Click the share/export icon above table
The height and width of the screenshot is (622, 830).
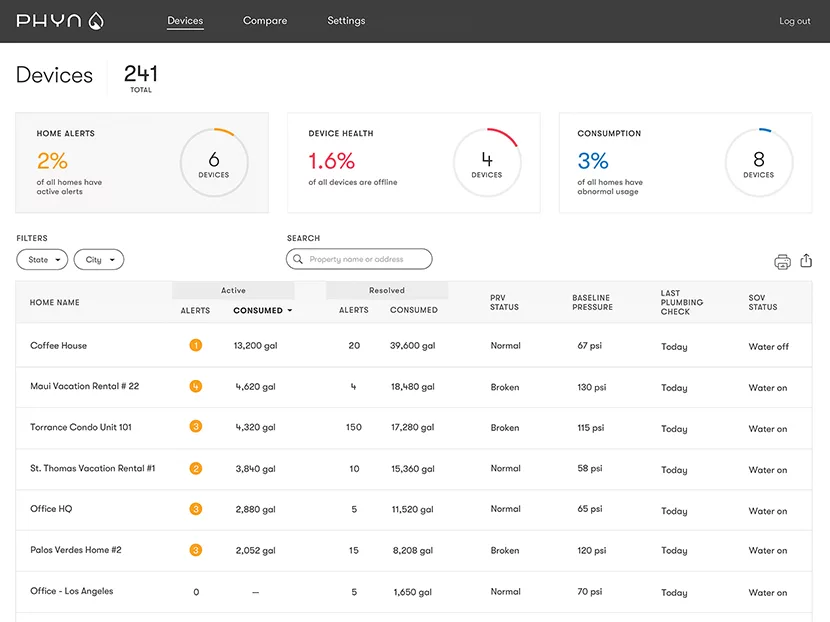click(x=807, y=261)
